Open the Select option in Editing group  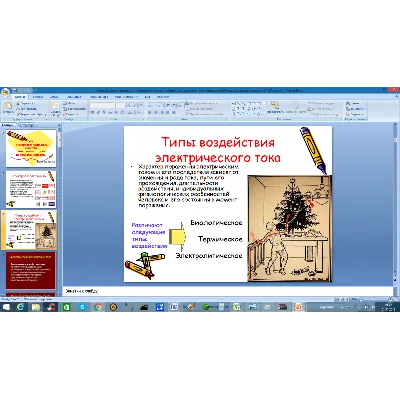(x=355, y=114)
